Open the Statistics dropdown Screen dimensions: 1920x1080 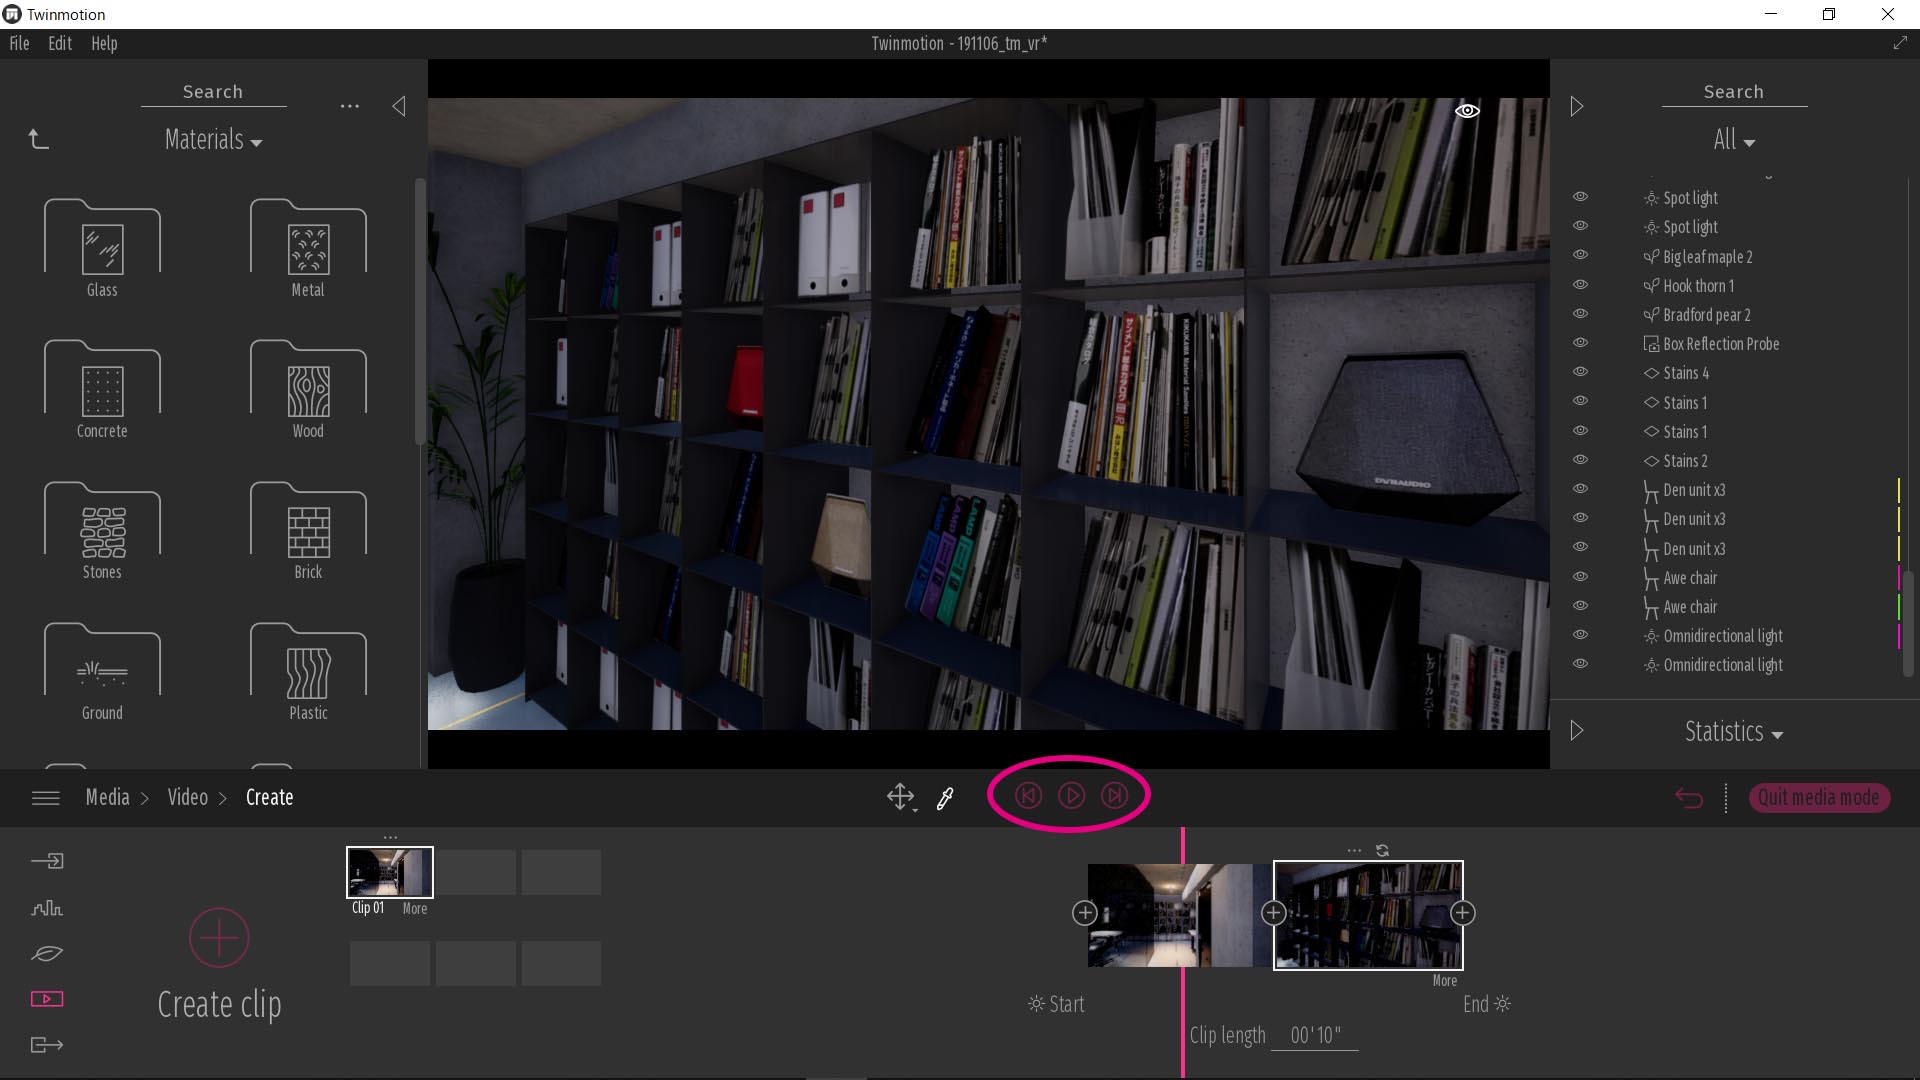(1733, 731)
